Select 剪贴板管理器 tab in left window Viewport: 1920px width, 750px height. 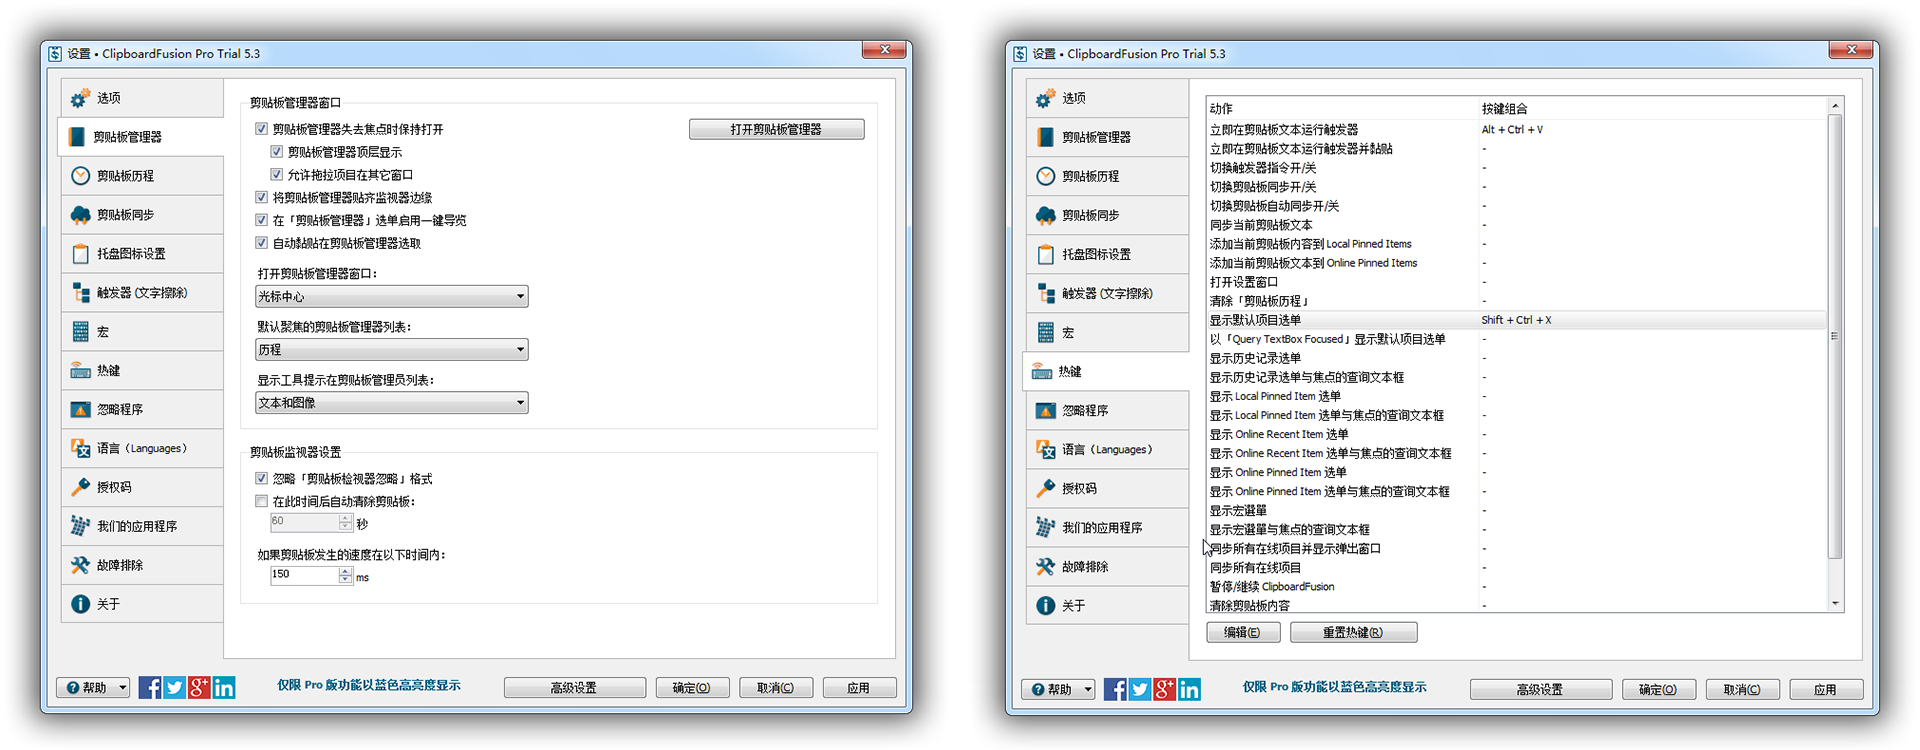coord(141,137)
